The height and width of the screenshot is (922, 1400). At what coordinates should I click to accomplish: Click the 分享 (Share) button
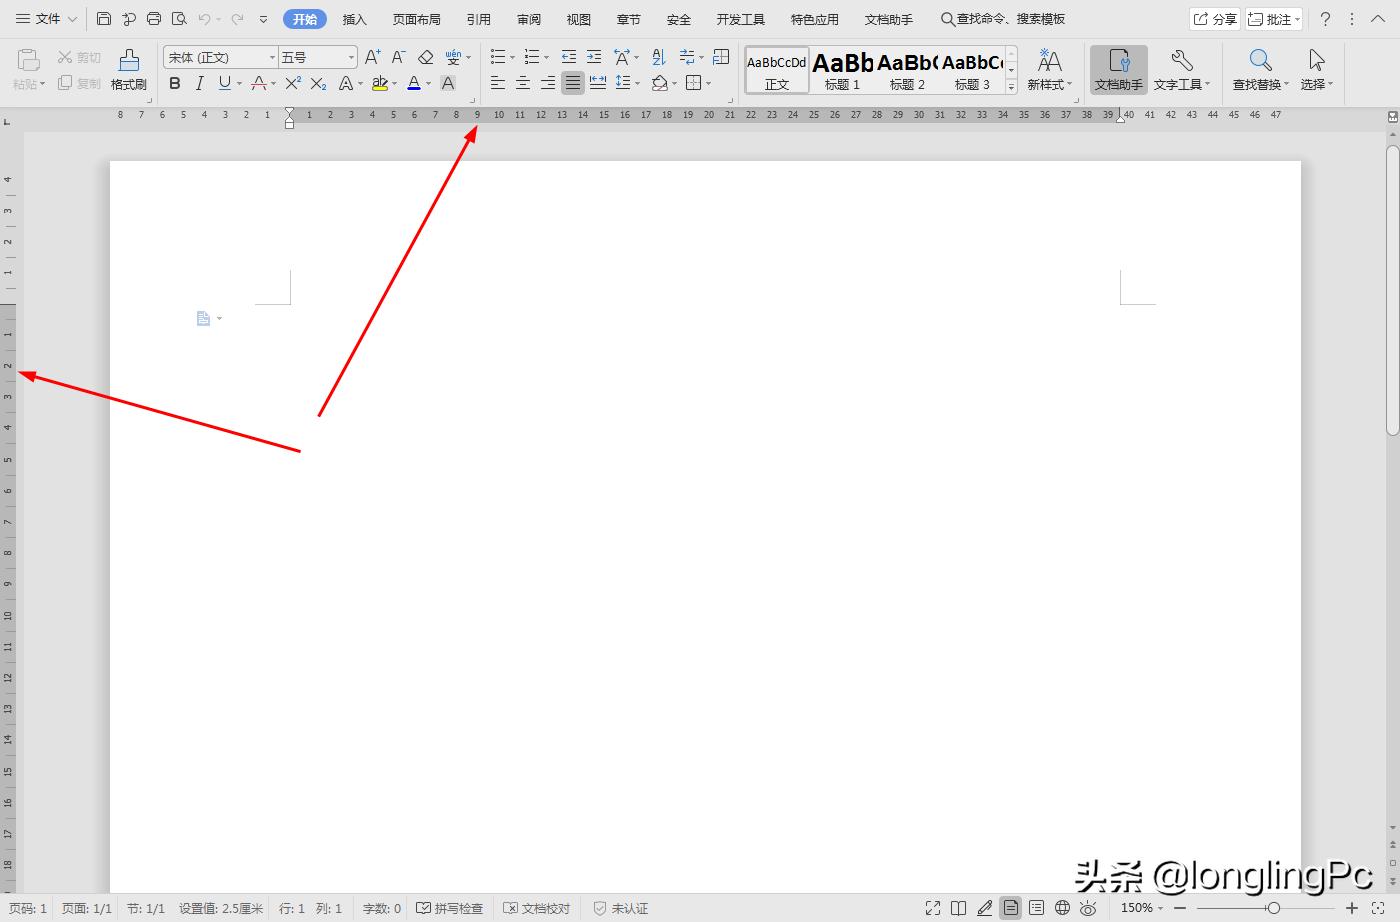point(1215,19)
